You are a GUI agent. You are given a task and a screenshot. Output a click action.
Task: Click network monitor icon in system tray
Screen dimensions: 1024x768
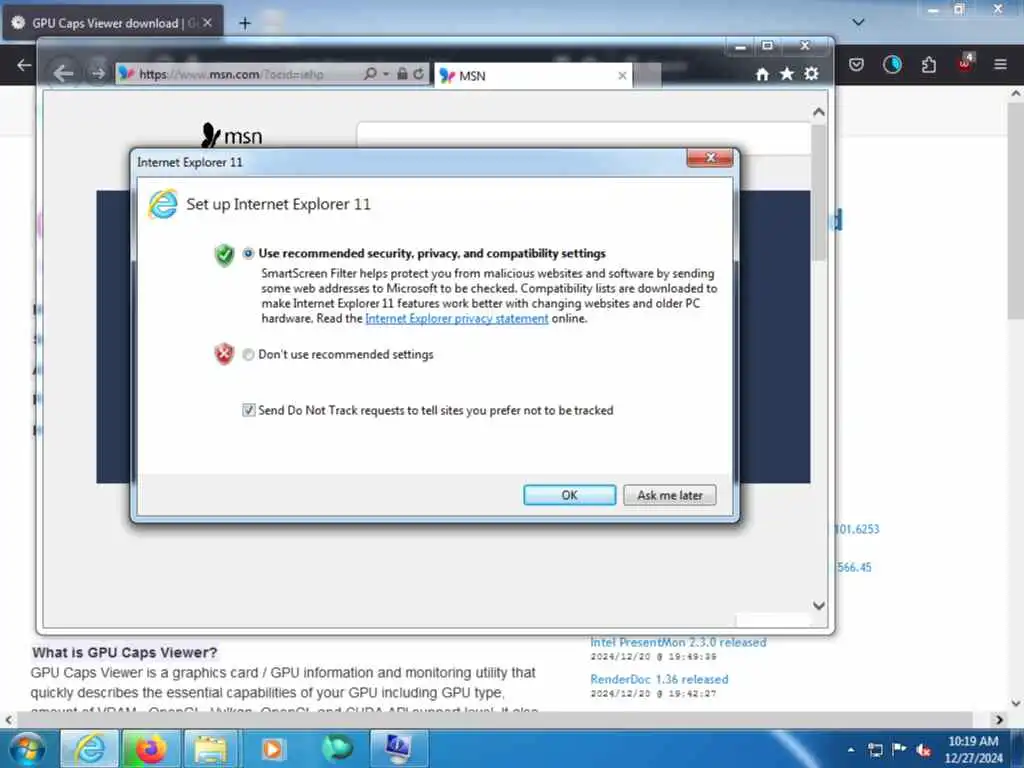pyautogui.click(x=875, y=750)
